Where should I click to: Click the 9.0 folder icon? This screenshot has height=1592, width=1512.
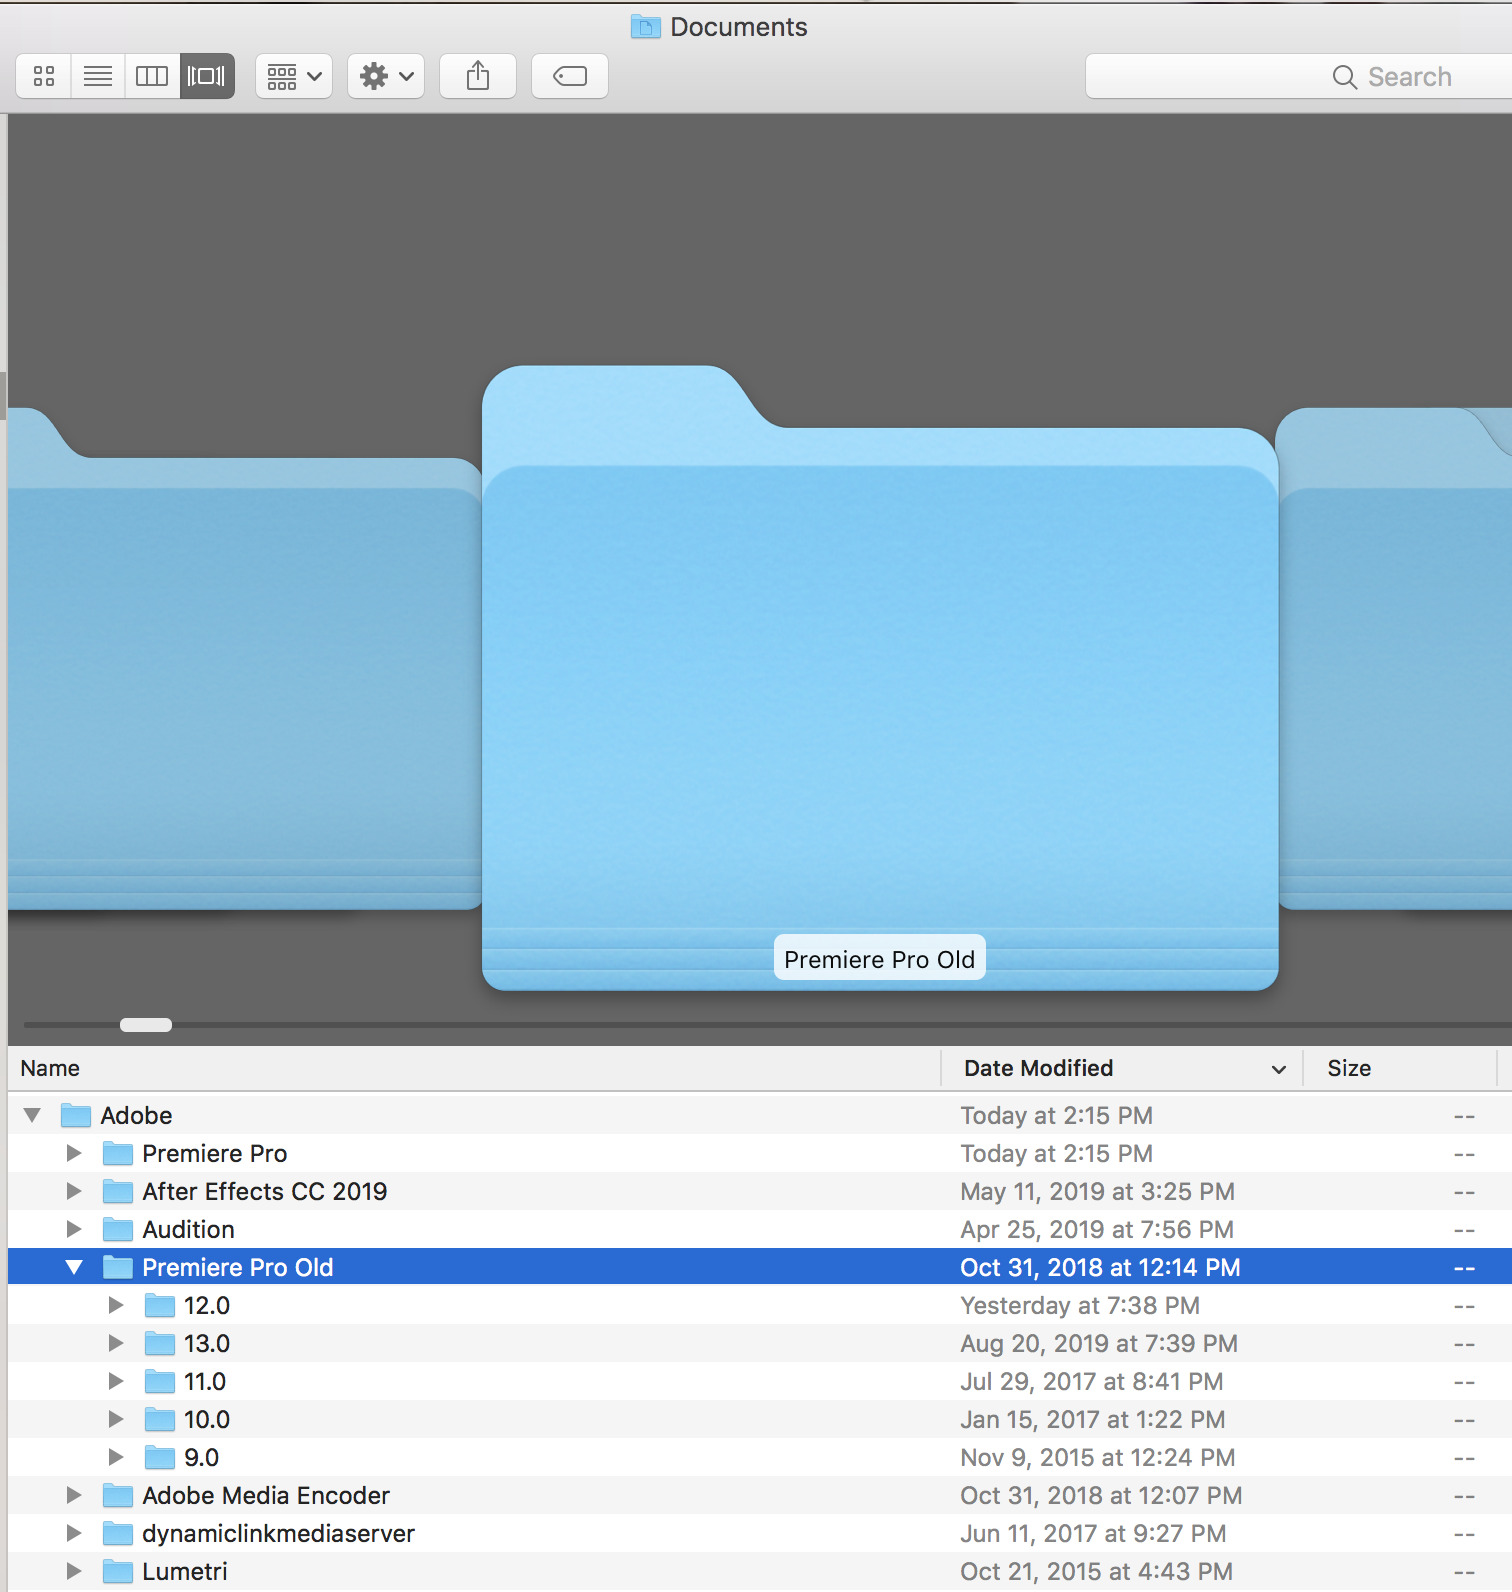tap(160, 1457)
